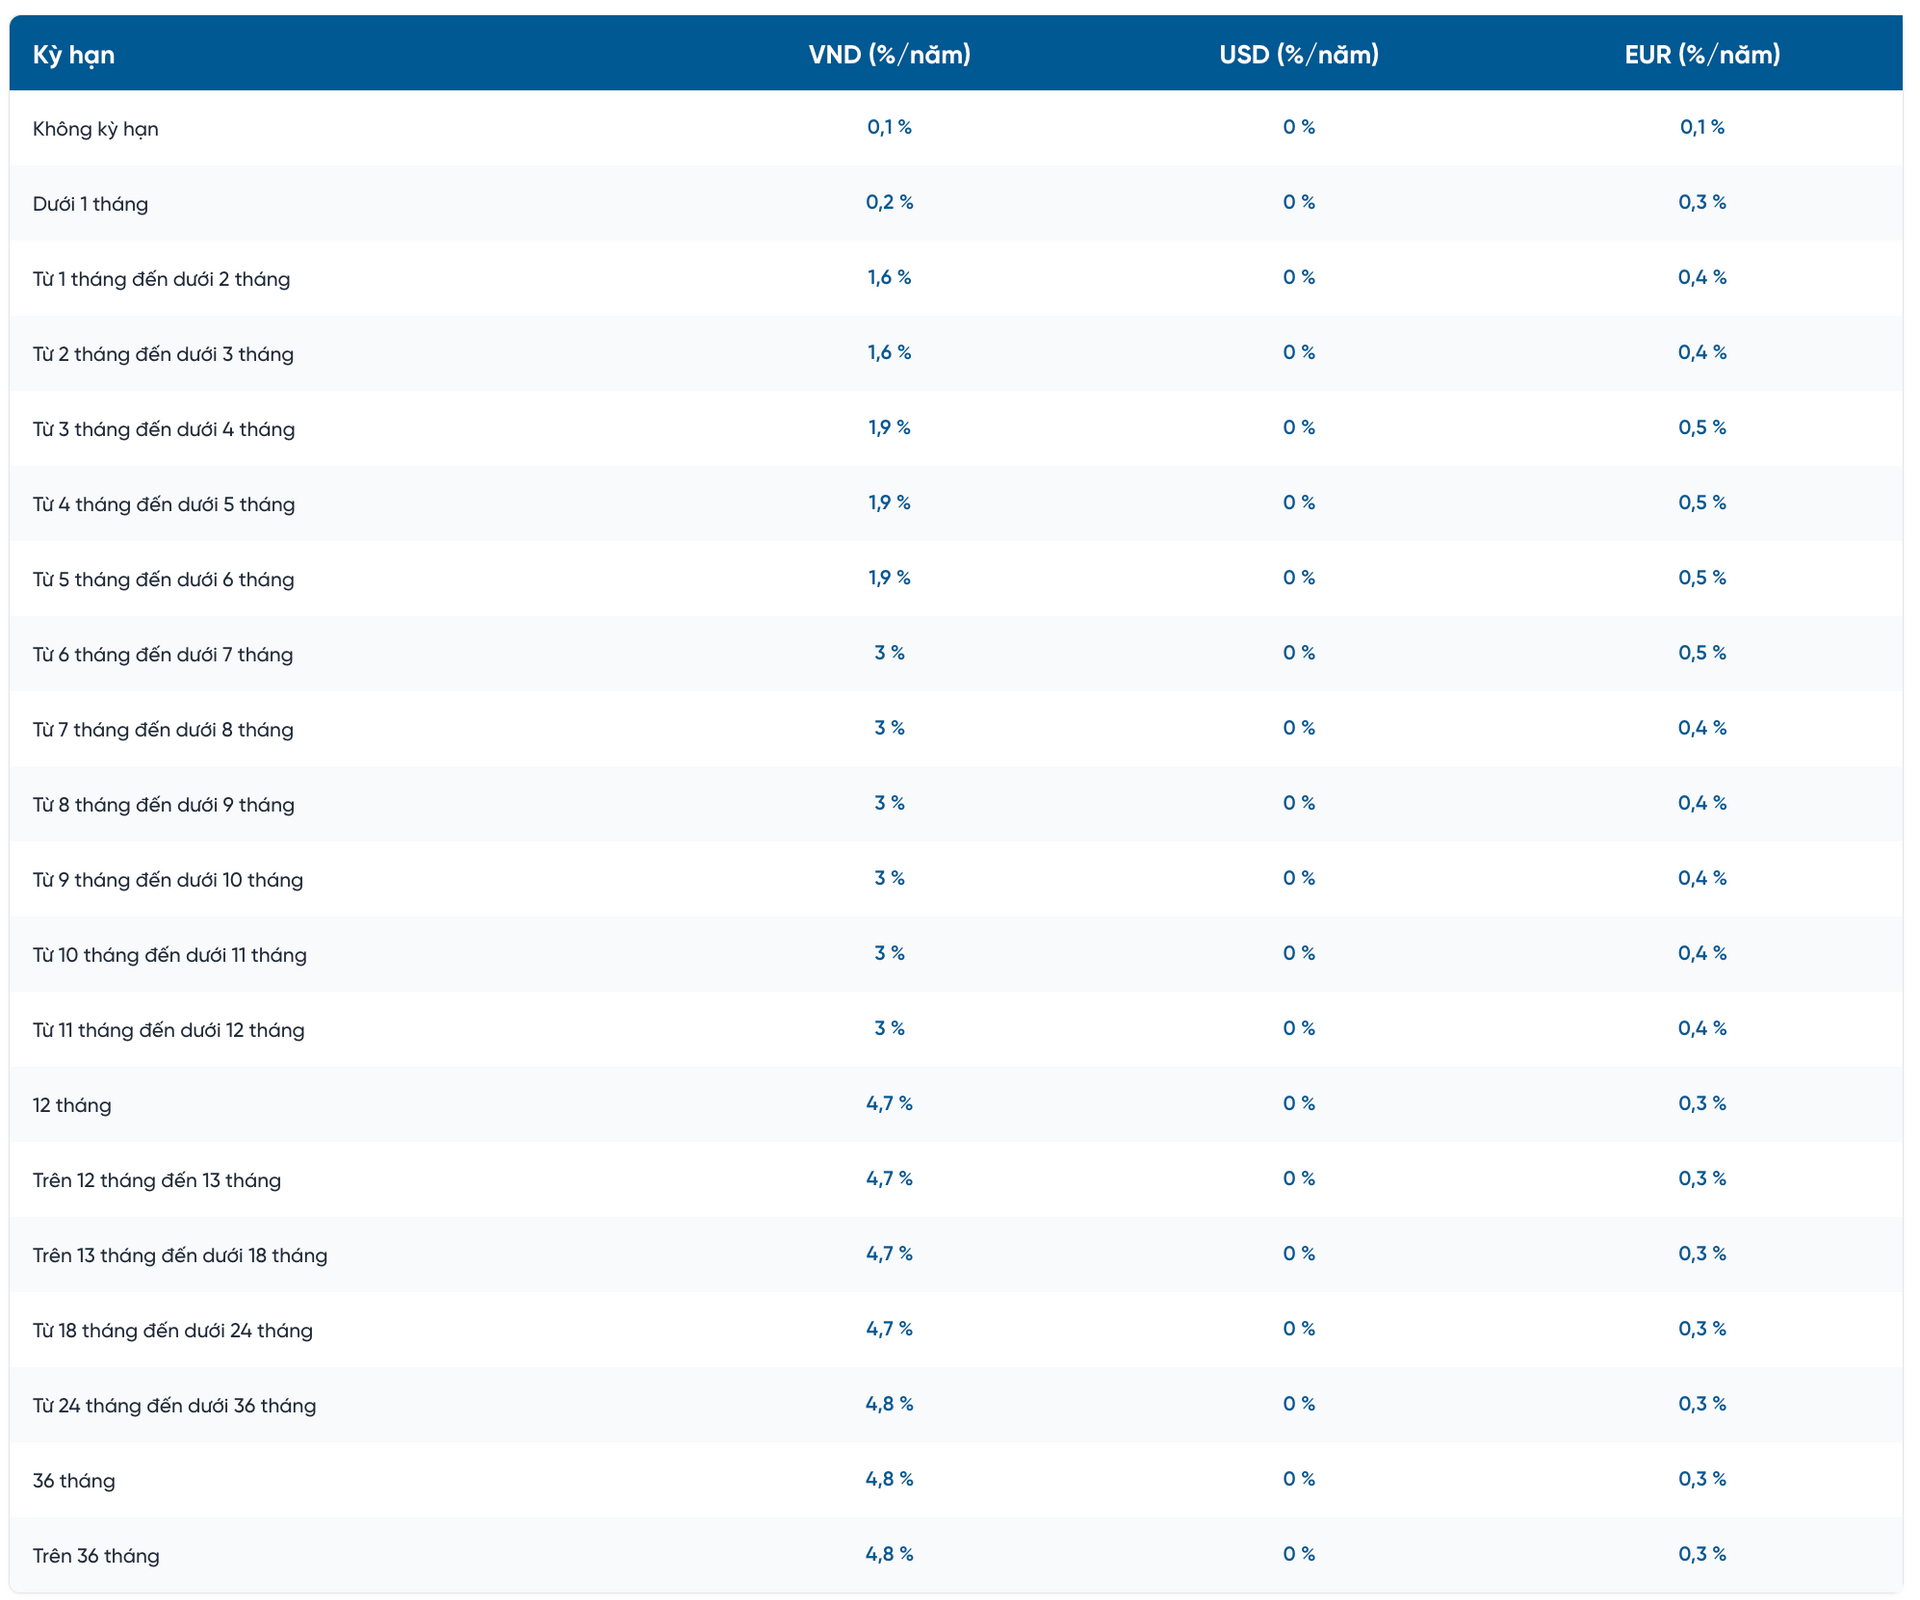Select the 36 tháng row label
1920x1600 pixels.
tap(73, 1481)
